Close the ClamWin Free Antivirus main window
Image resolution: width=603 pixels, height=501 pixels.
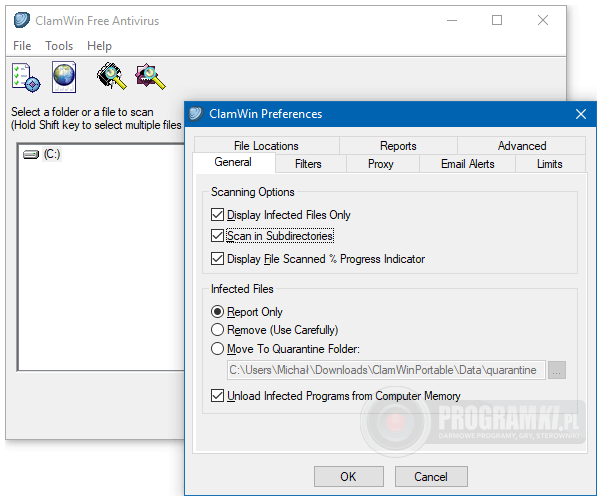[543, 20]
